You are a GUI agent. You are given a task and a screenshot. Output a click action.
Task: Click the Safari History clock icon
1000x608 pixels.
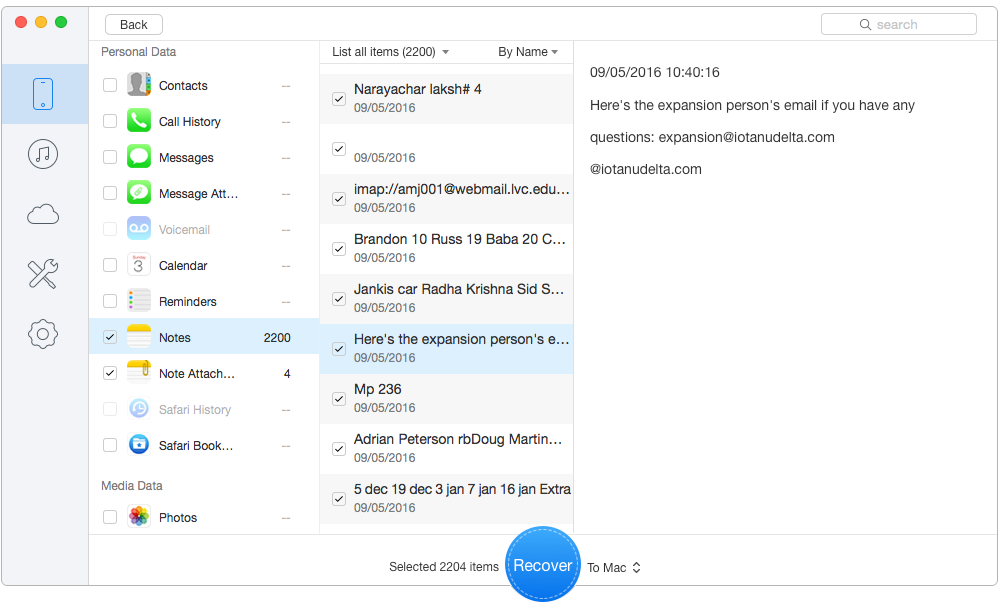[x=138, y=409]
